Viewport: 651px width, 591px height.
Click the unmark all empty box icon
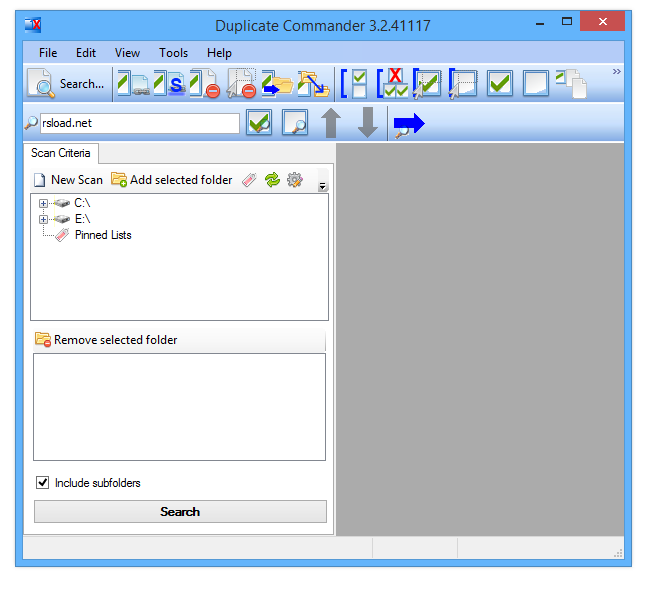536,84
